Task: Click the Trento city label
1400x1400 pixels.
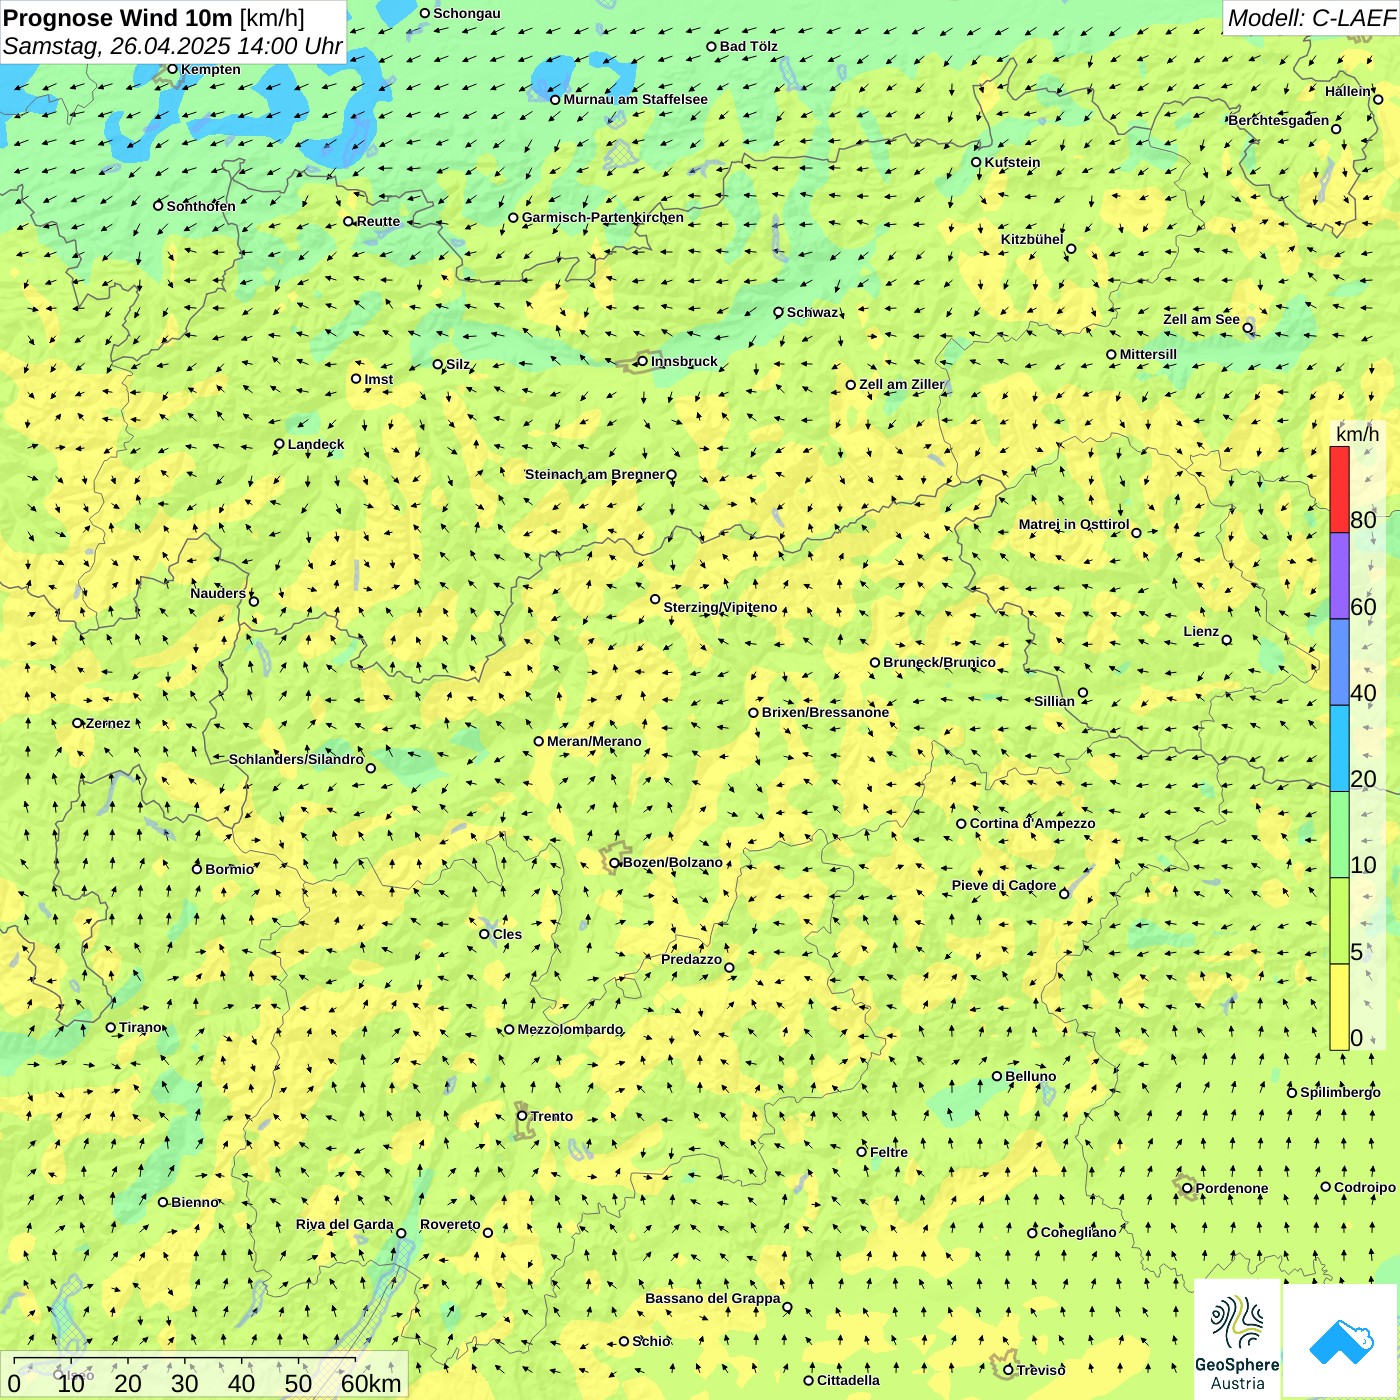Action: point(552,1116)
